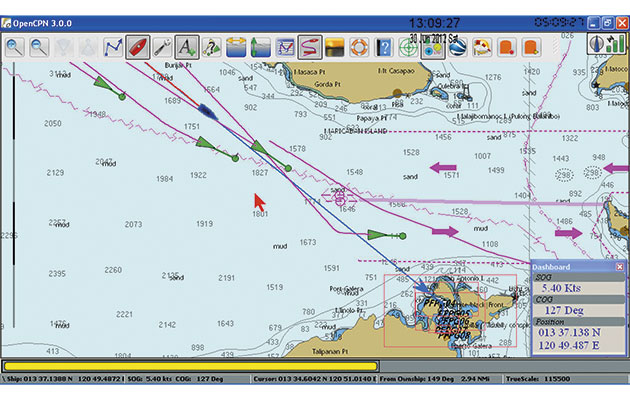Click the MARICABAN ISLAND chart label

click(x=355, y=131)
